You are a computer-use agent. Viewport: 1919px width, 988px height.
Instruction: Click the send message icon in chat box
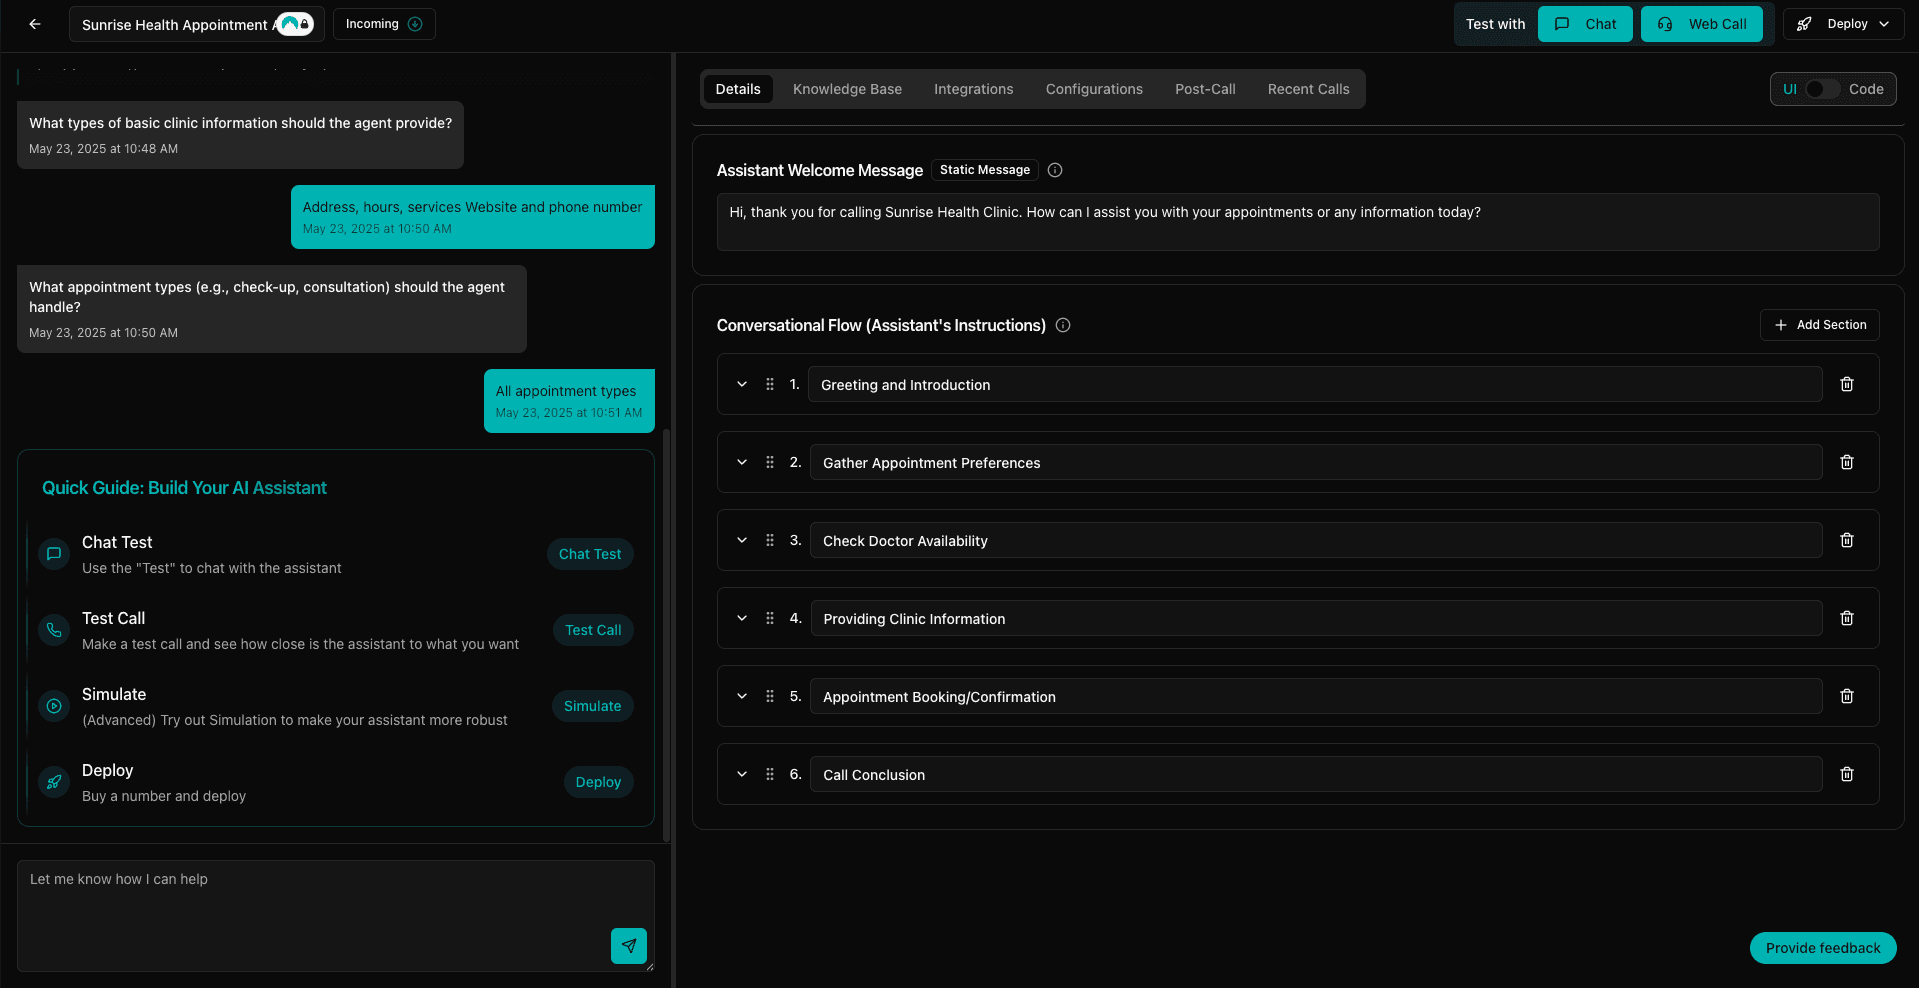point(628,945)
